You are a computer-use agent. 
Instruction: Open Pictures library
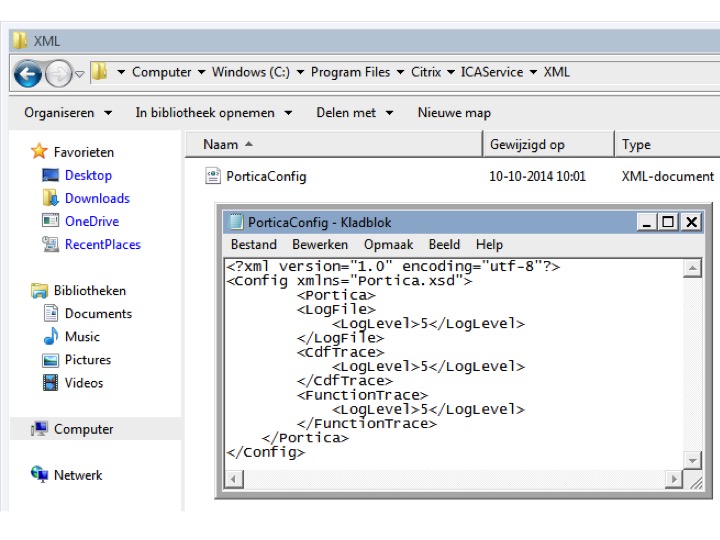(88, 360)
